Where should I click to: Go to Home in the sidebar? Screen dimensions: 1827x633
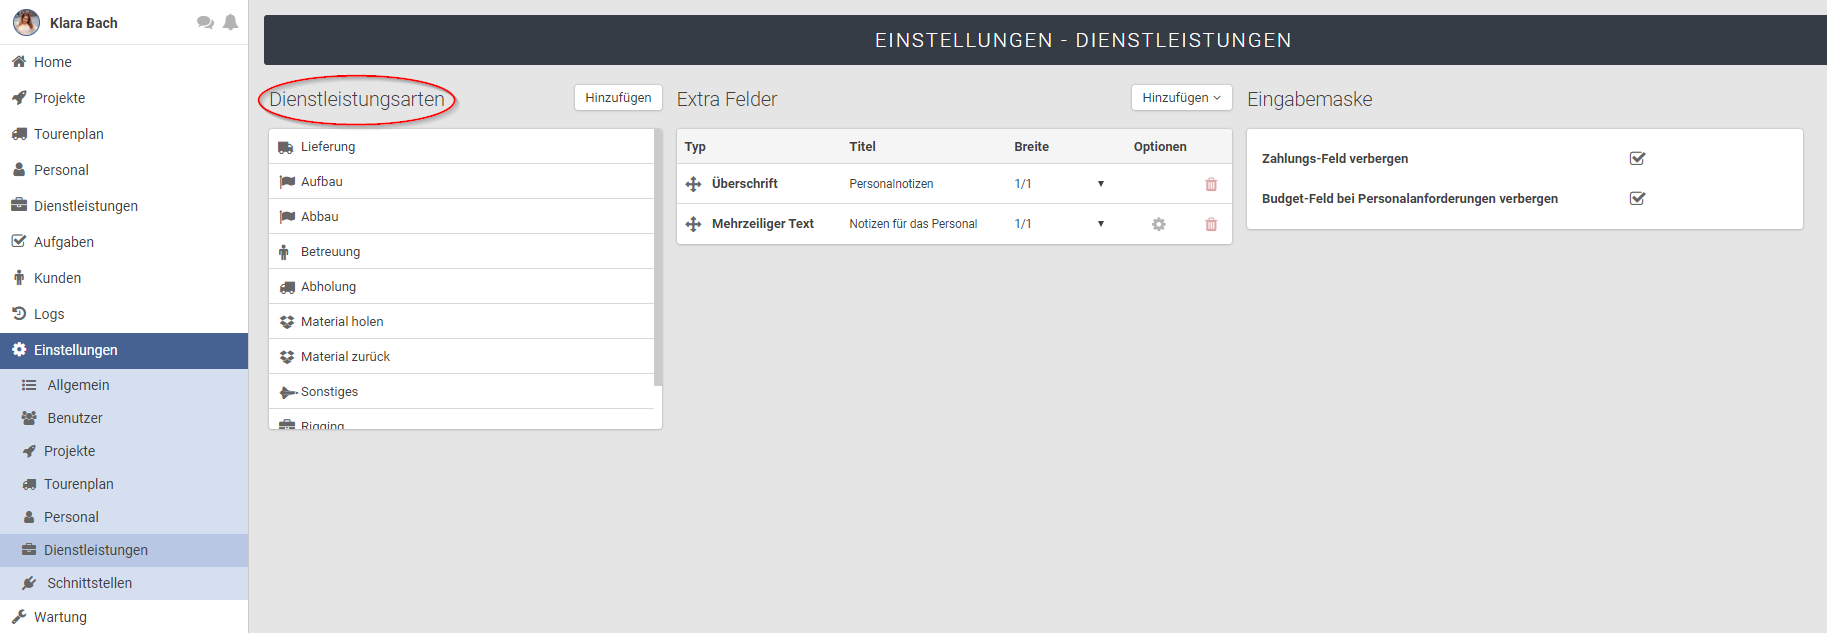pyautogui.click(x=124, y=62)
